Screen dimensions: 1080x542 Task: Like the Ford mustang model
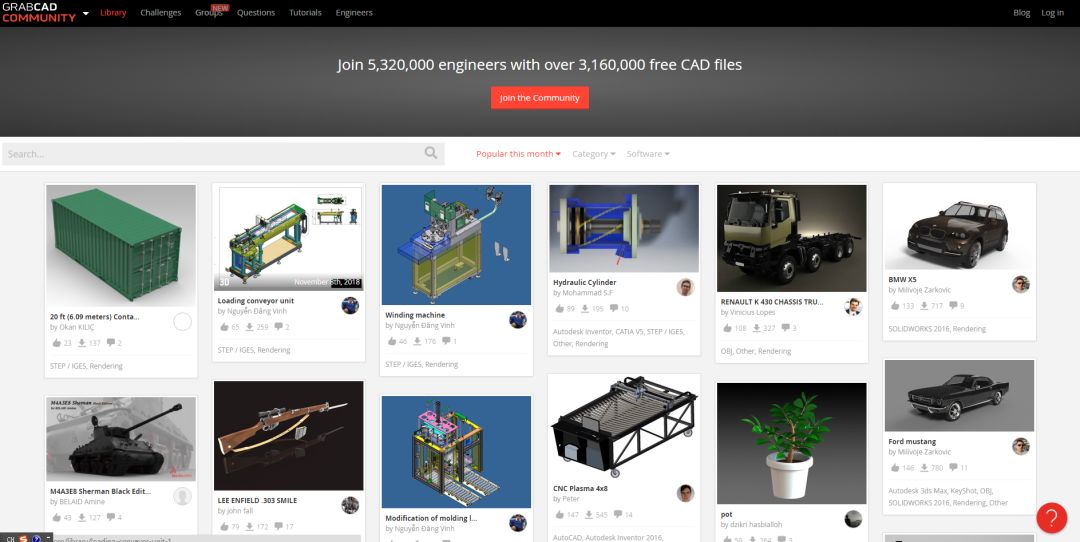894,468
